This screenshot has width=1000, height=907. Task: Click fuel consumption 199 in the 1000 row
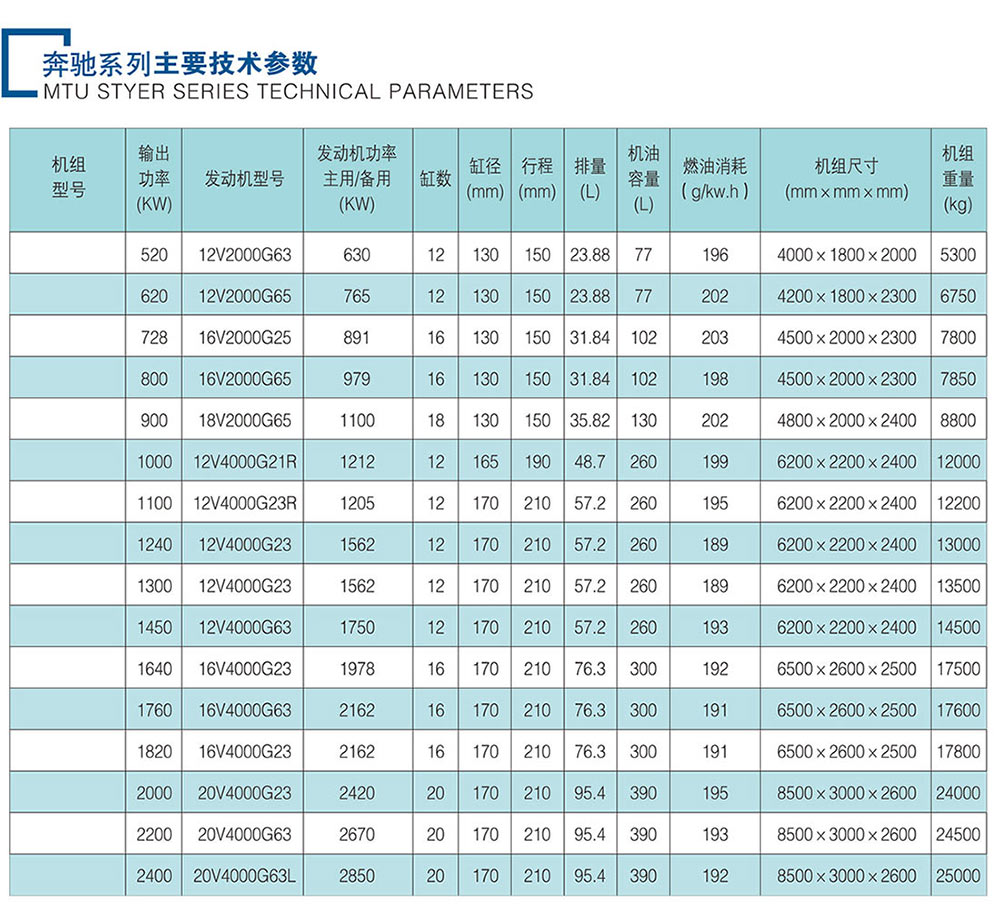[x=715, y=462]
